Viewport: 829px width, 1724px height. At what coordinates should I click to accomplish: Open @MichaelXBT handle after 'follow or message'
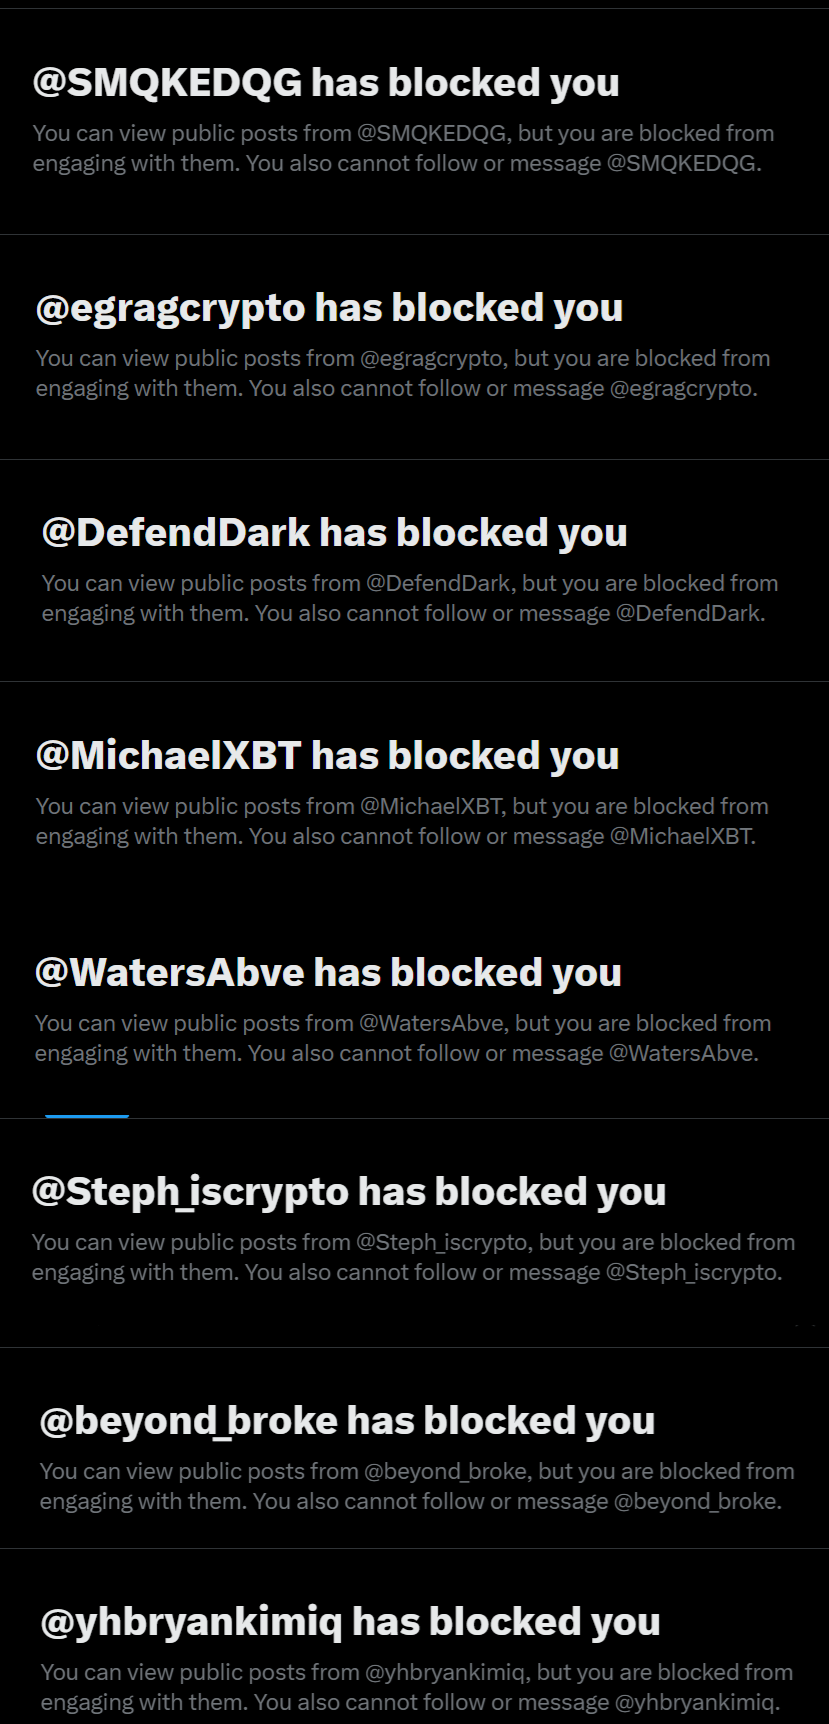[x=680, y=837]
